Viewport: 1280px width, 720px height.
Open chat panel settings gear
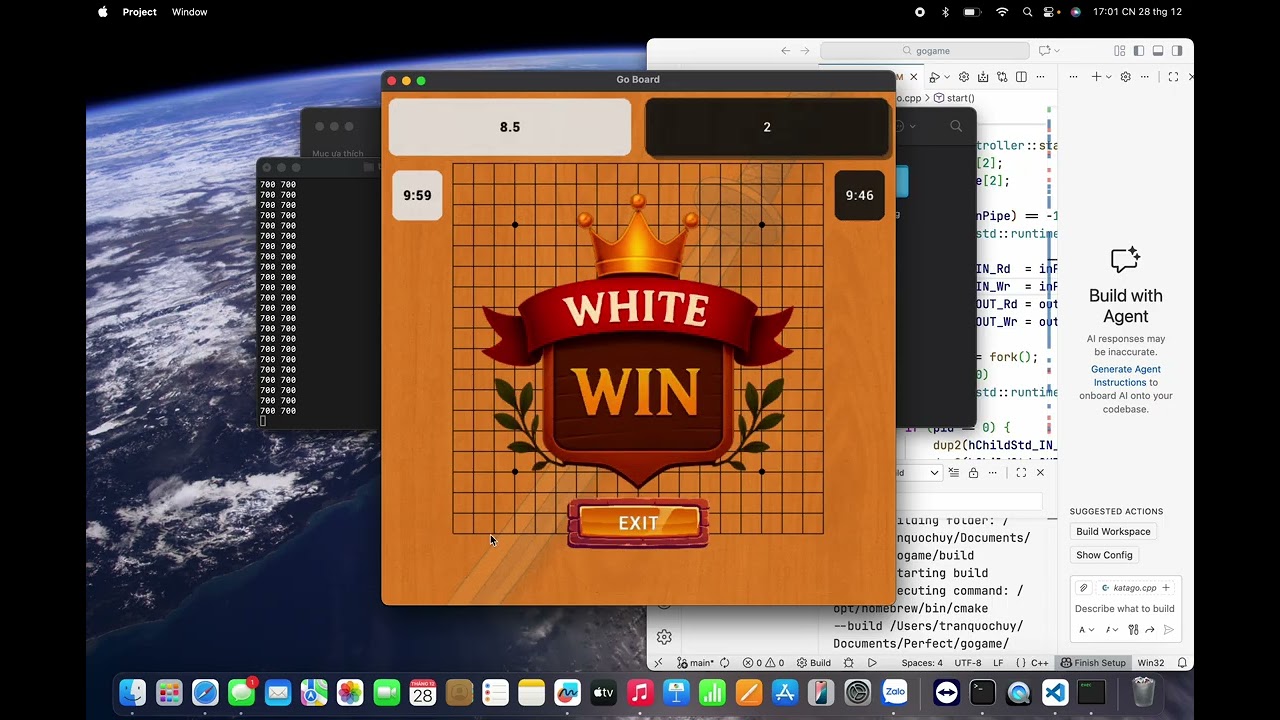coord(1126,77)
